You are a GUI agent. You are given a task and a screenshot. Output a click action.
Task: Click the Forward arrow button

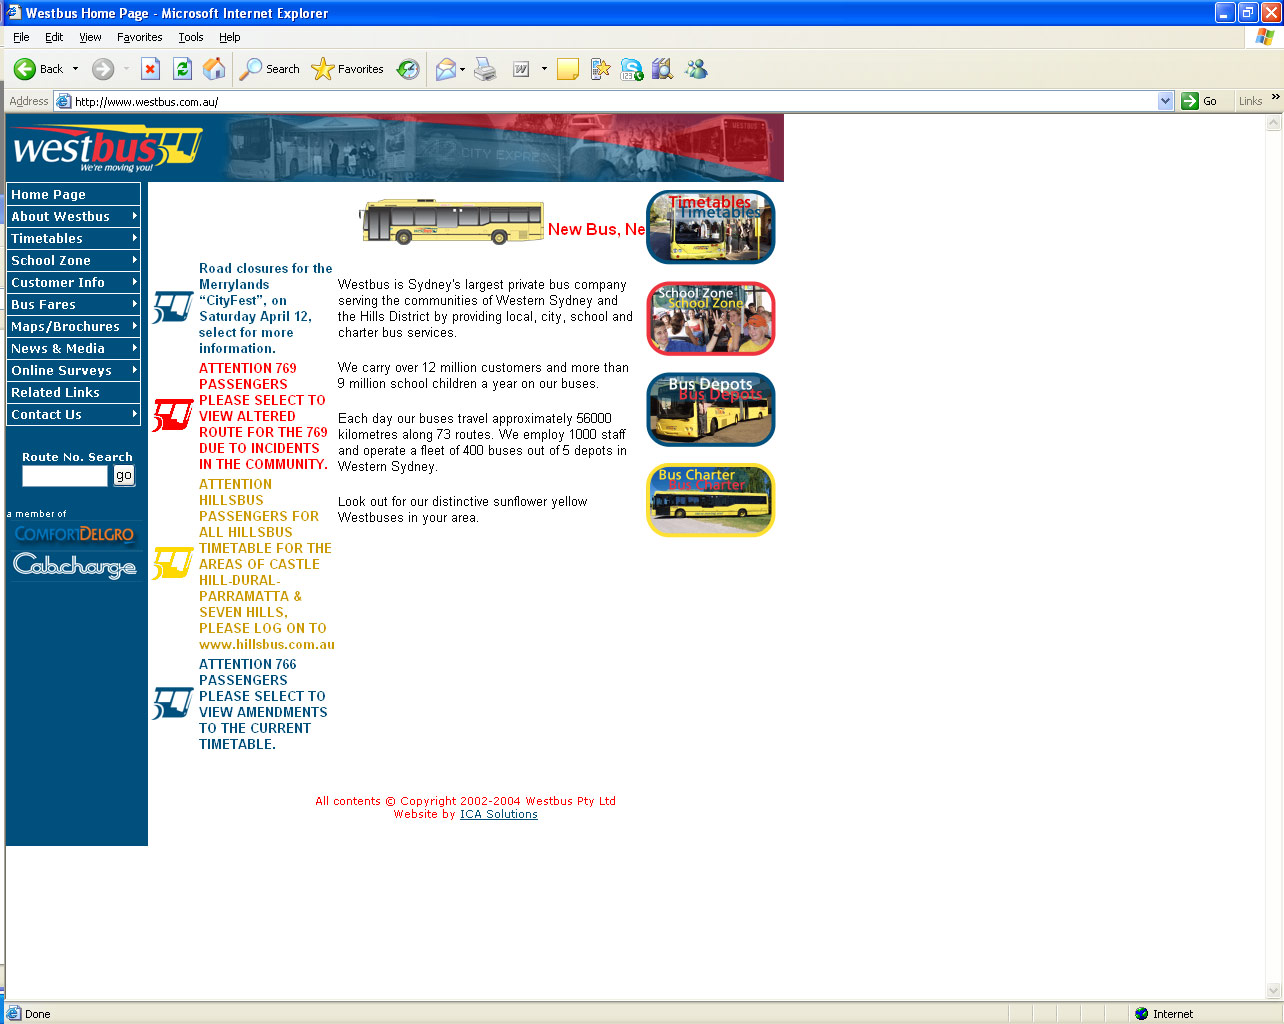click(103, 69)
